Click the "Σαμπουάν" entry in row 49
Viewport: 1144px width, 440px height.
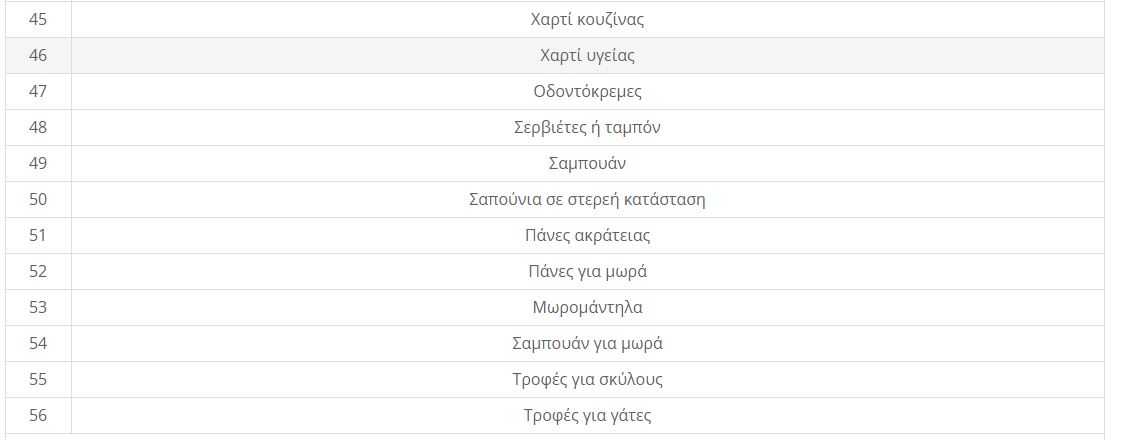587,164
